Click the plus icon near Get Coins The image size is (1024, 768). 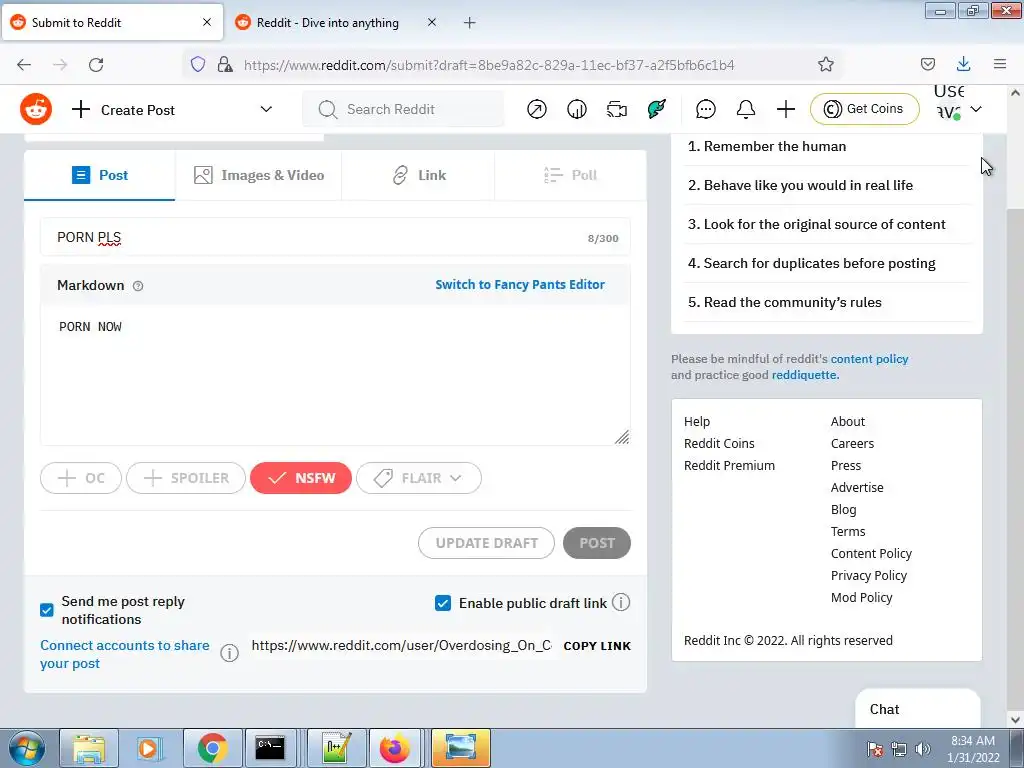(786, 109)
